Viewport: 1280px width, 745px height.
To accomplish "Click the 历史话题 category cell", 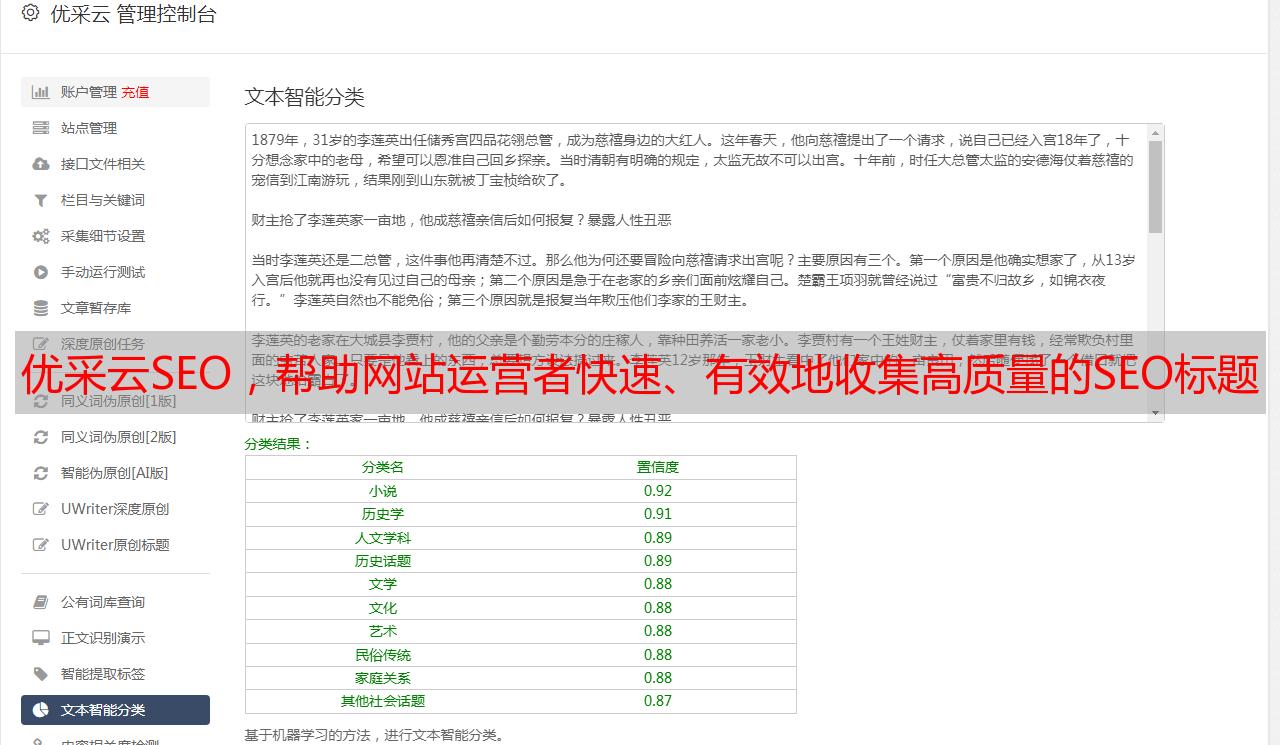I will (x=383, y=561).
